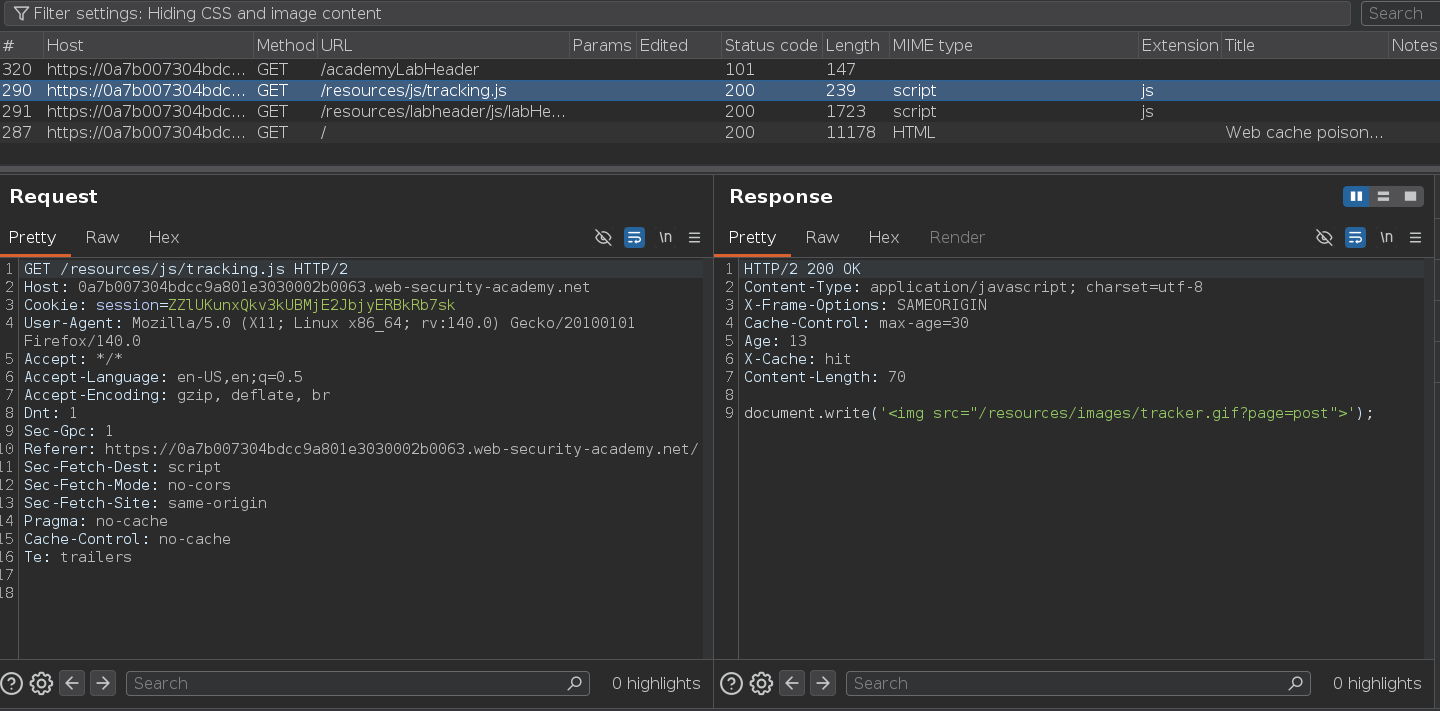Toggle \n non-printable chars in Response
The image size is (1440, 711).
pos(1386,237)
